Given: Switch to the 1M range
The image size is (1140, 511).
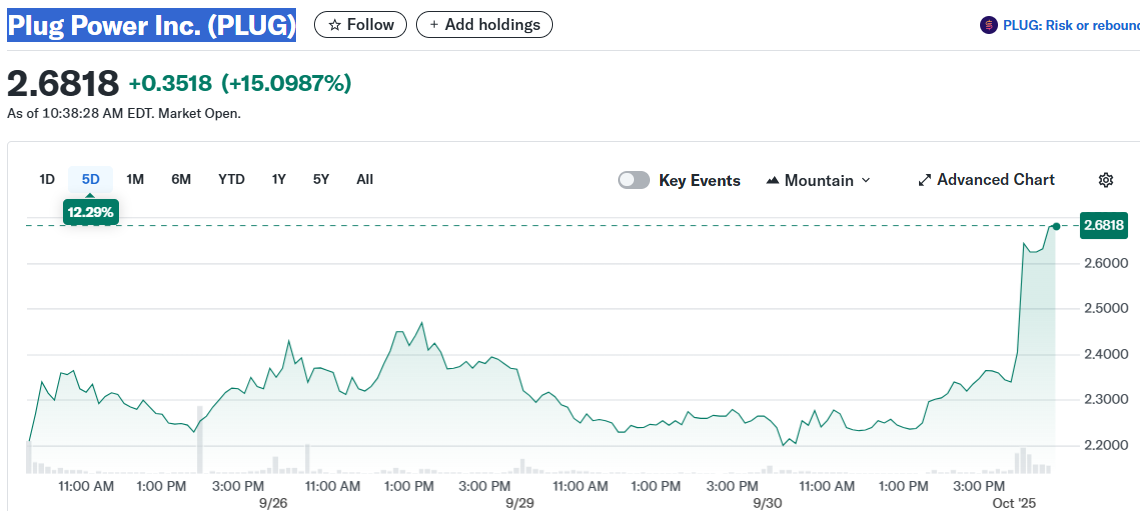Looking at the screenshot, I should pos(135,179).
